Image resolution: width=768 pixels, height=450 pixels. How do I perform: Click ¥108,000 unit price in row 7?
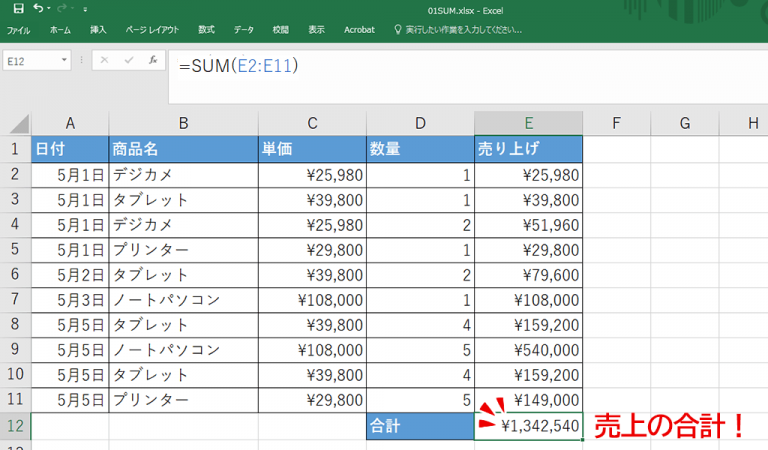tap(312, 300)
